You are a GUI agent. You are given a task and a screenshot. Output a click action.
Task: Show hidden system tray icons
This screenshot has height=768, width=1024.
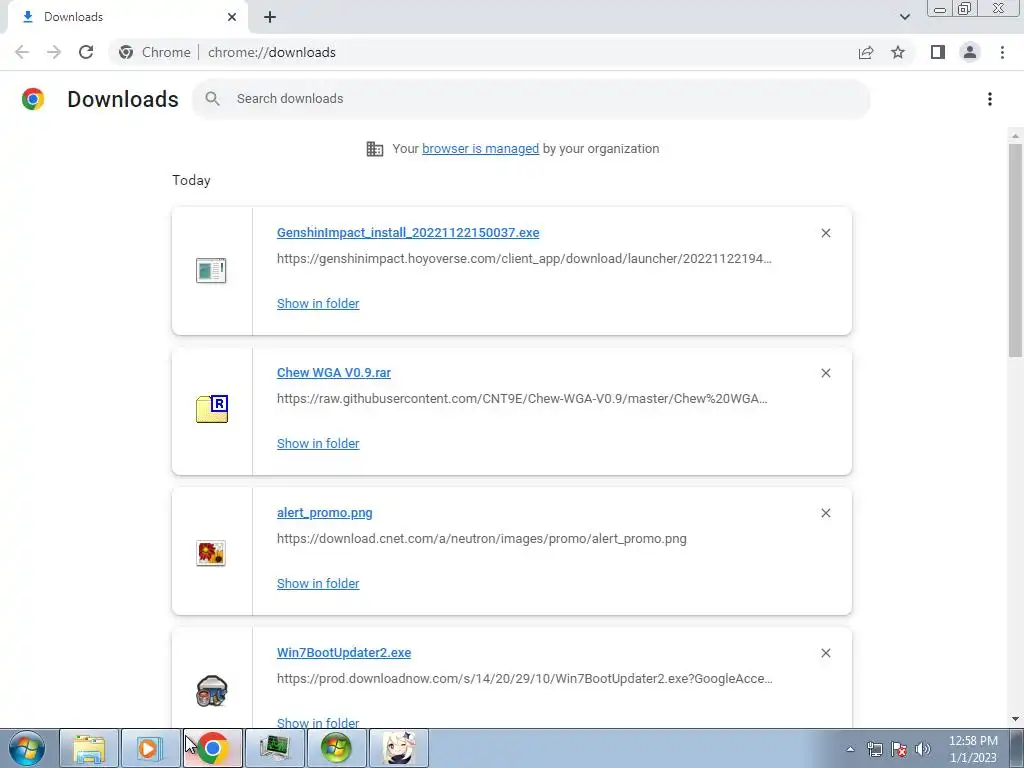(x=850, y=749)
